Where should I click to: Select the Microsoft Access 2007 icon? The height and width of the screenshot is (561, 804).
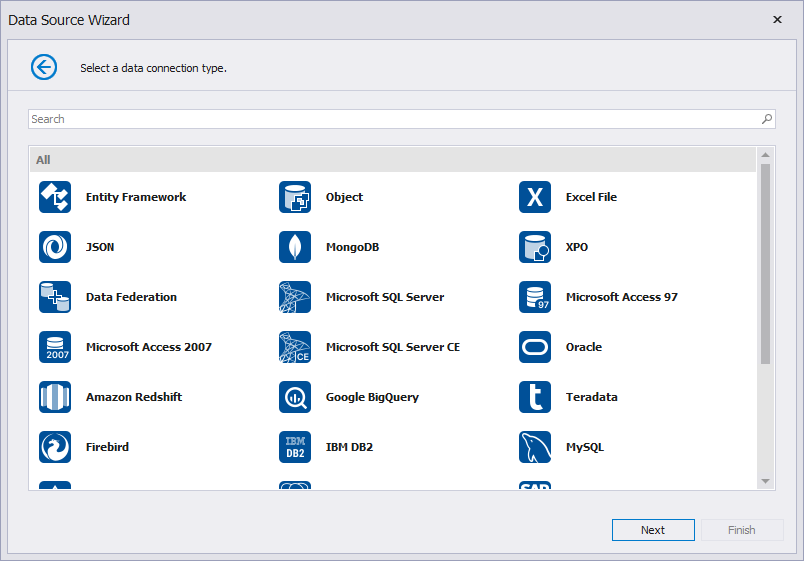(55, 347)
